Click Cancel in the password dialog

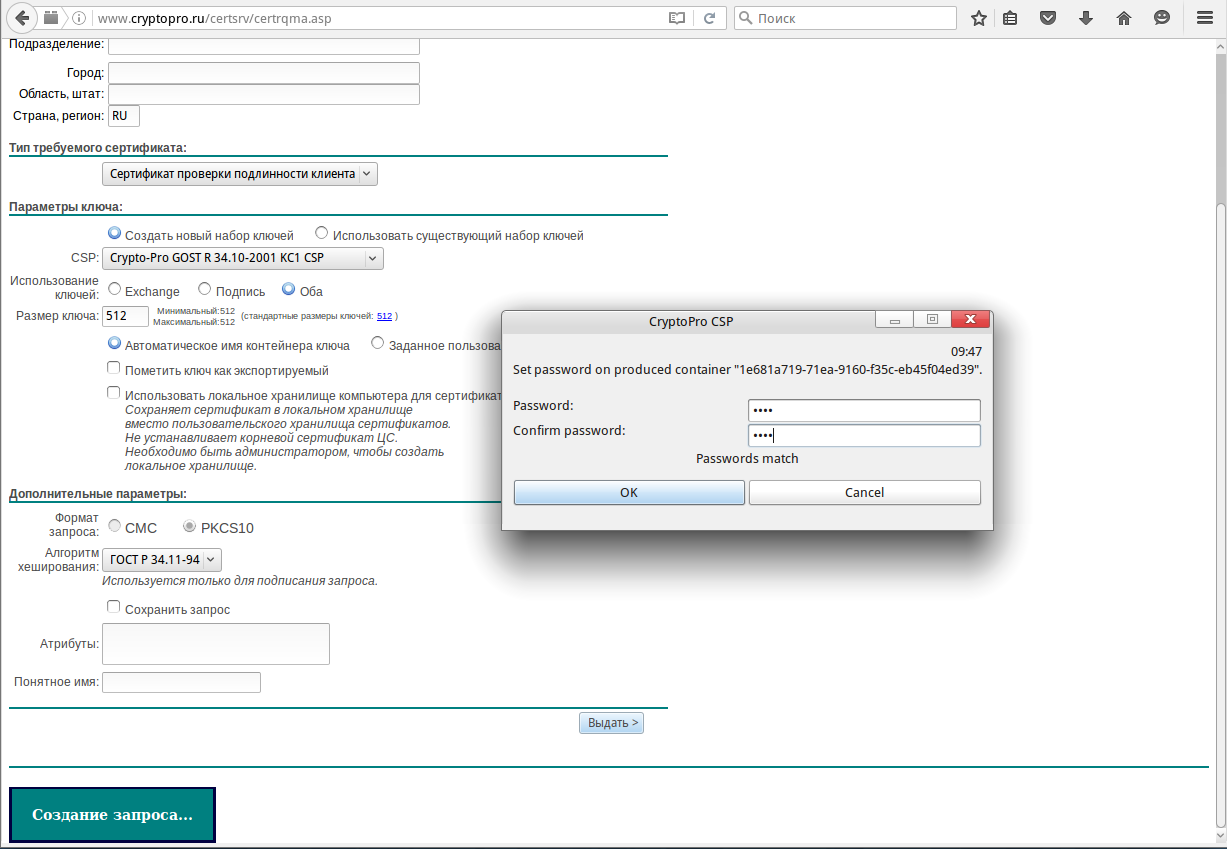[864, 493]
